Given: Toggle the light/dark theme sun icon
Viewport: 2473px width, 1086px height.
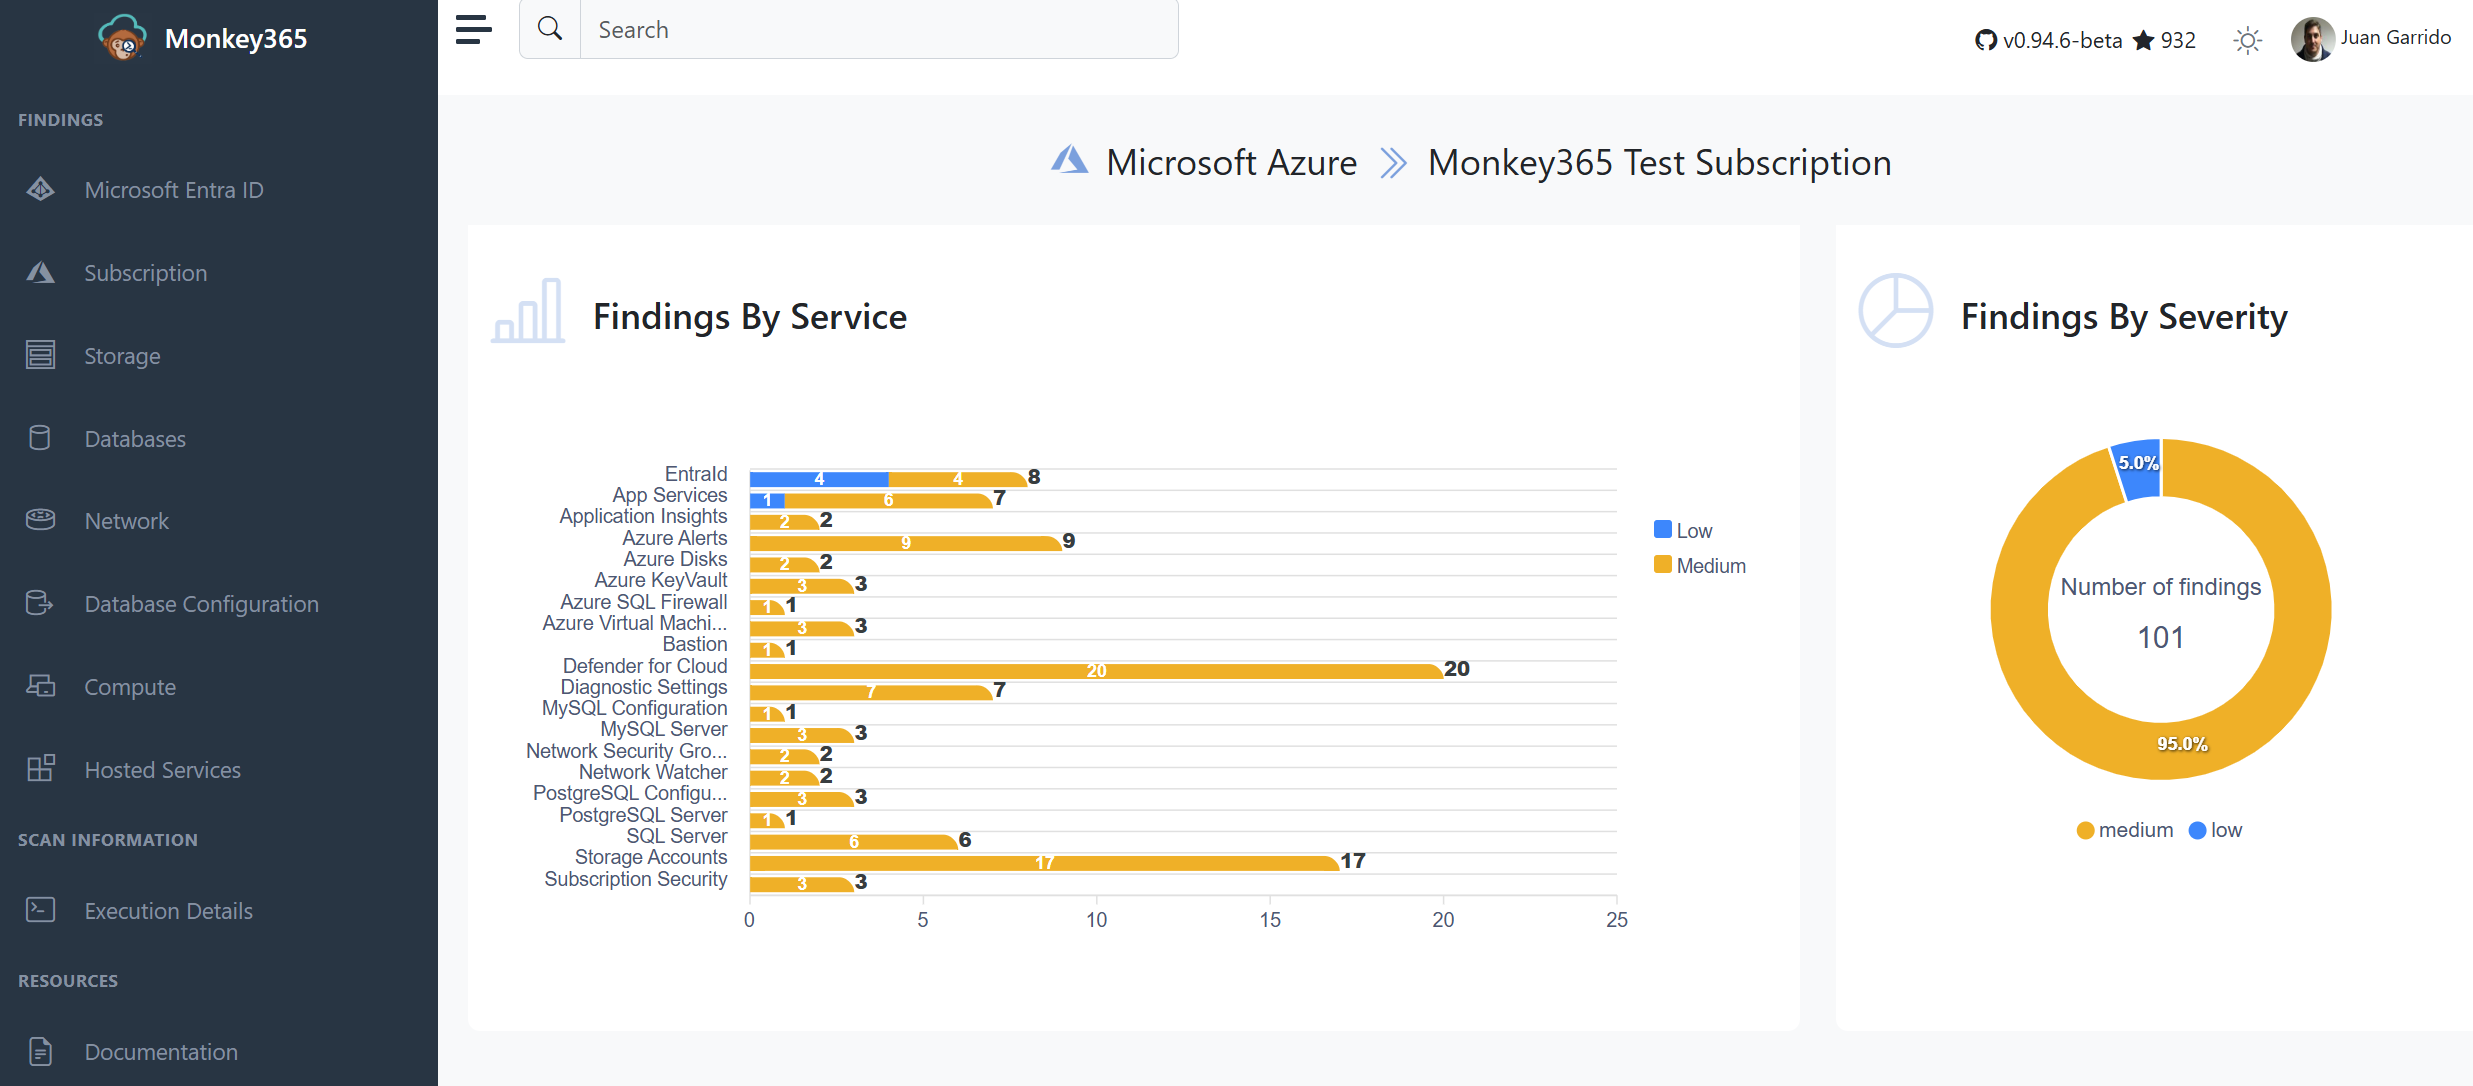Looking at the screenshot, I should pyautogui.click(x=2247, y=41).
